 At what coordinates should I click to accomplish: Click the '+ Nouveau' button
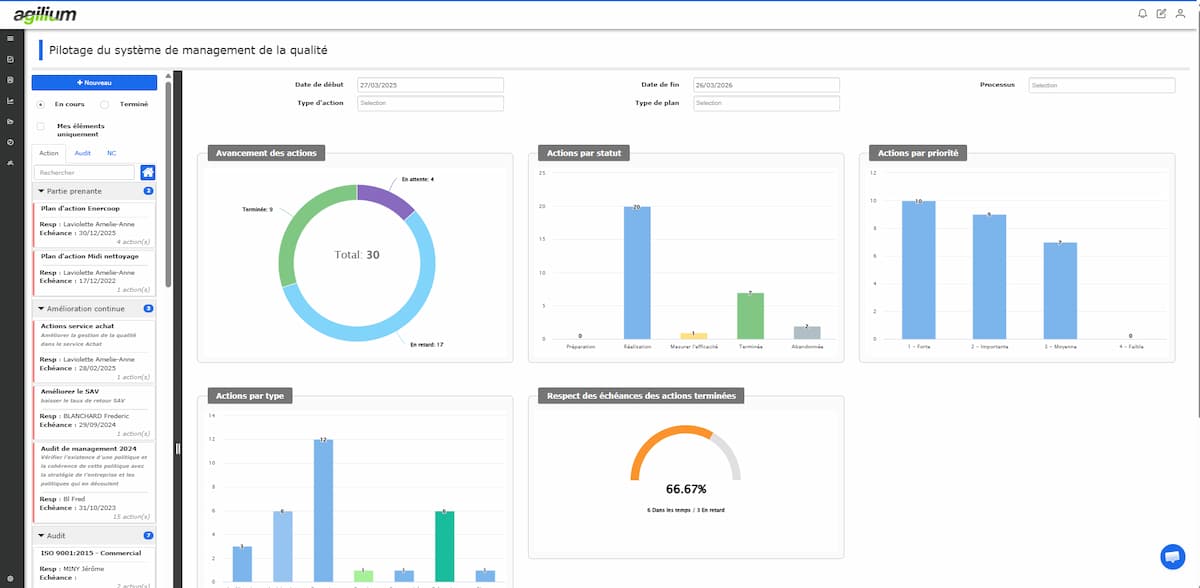[94, 82]
